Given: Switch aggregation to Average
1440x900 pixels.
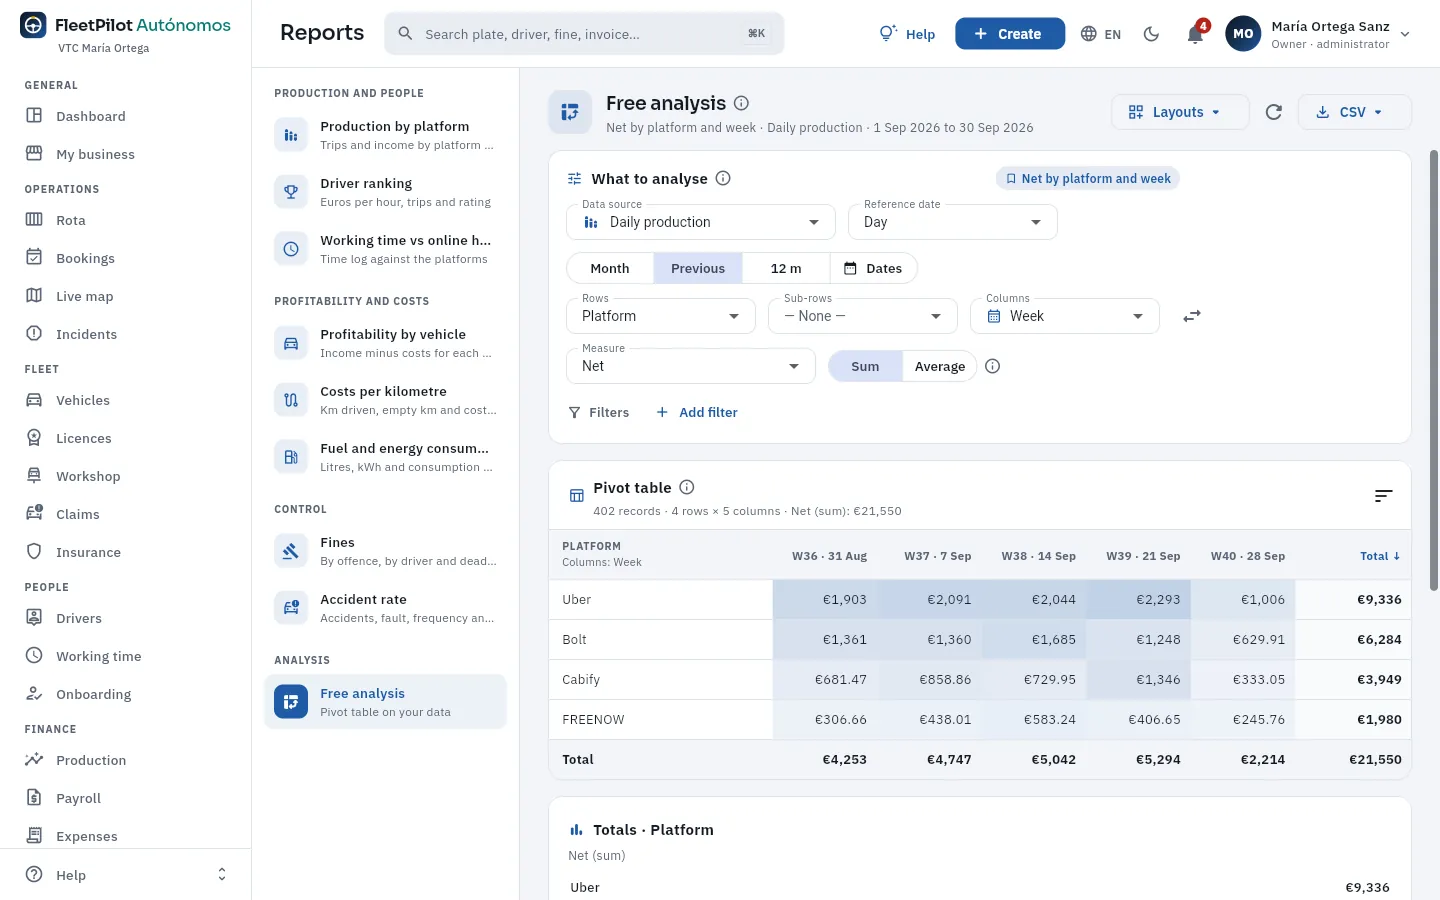Looking at the screenshot, I should point(940,366).
